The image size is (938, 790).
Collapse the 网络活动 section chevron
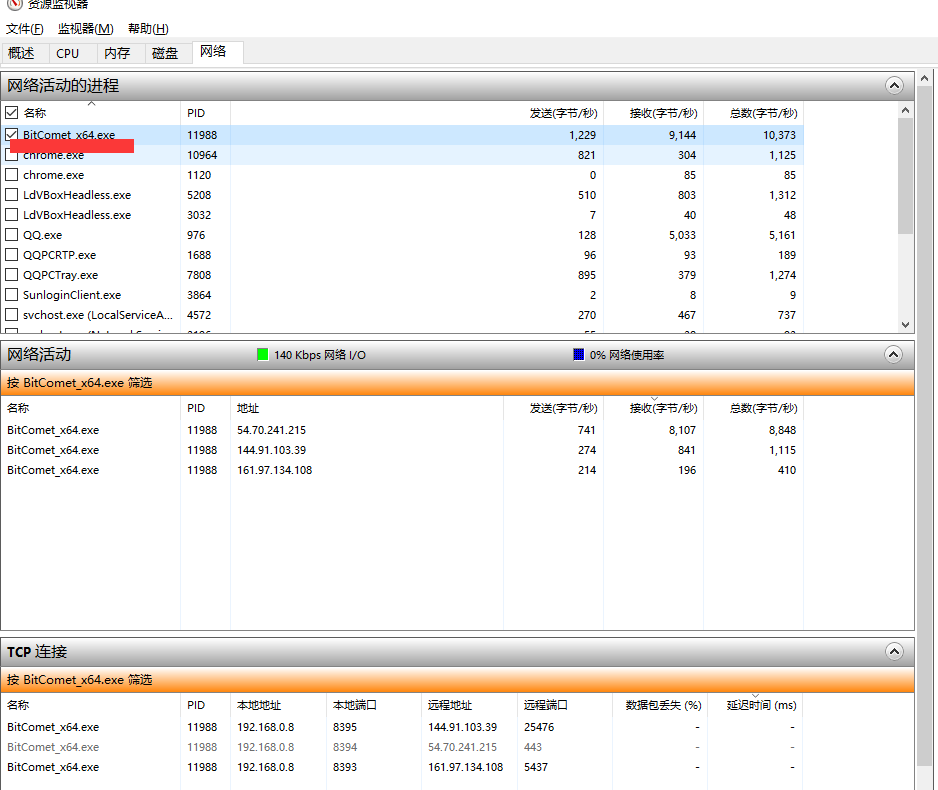pos(894,354)
